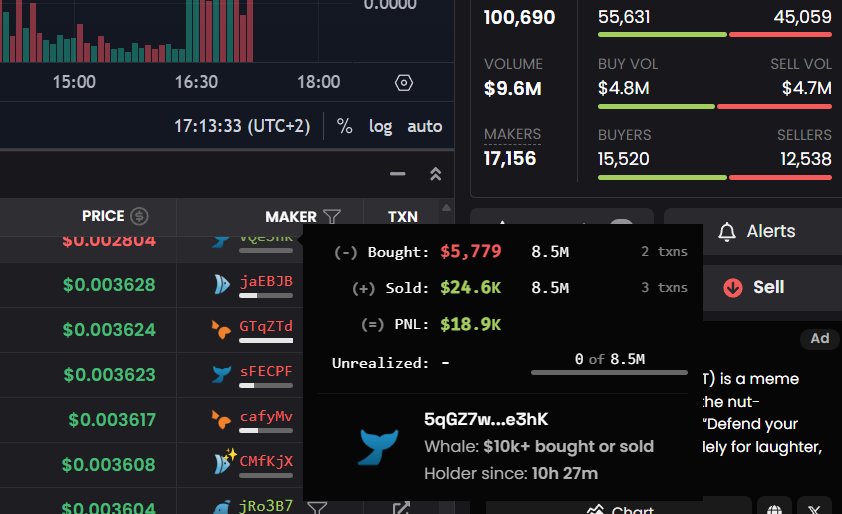Viewport: 842px width, 514px height.
Task: Click the sparkle dolphin icon beside CMfKjX
Action: coord(224,461)
